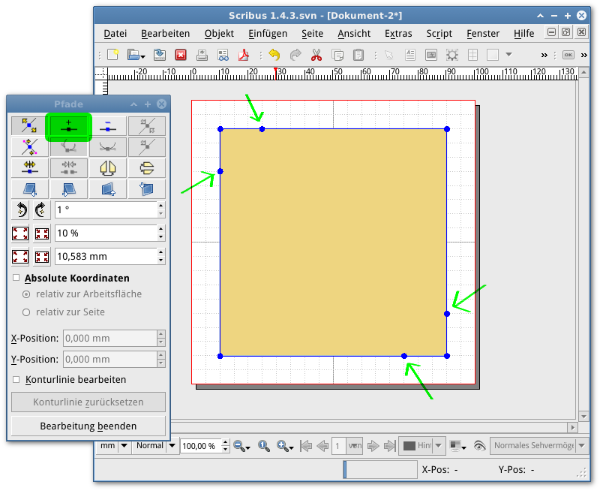This screenshot has height=491, width=600.
Task: Click the Bearbeitung beenden button
Action: click(88, 426)
